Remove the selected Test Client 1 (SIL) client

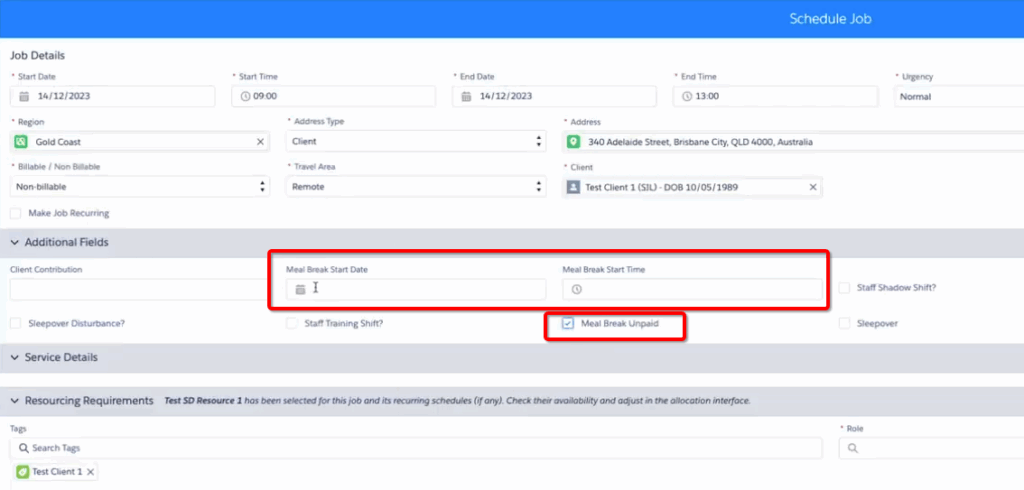[812, 187]
